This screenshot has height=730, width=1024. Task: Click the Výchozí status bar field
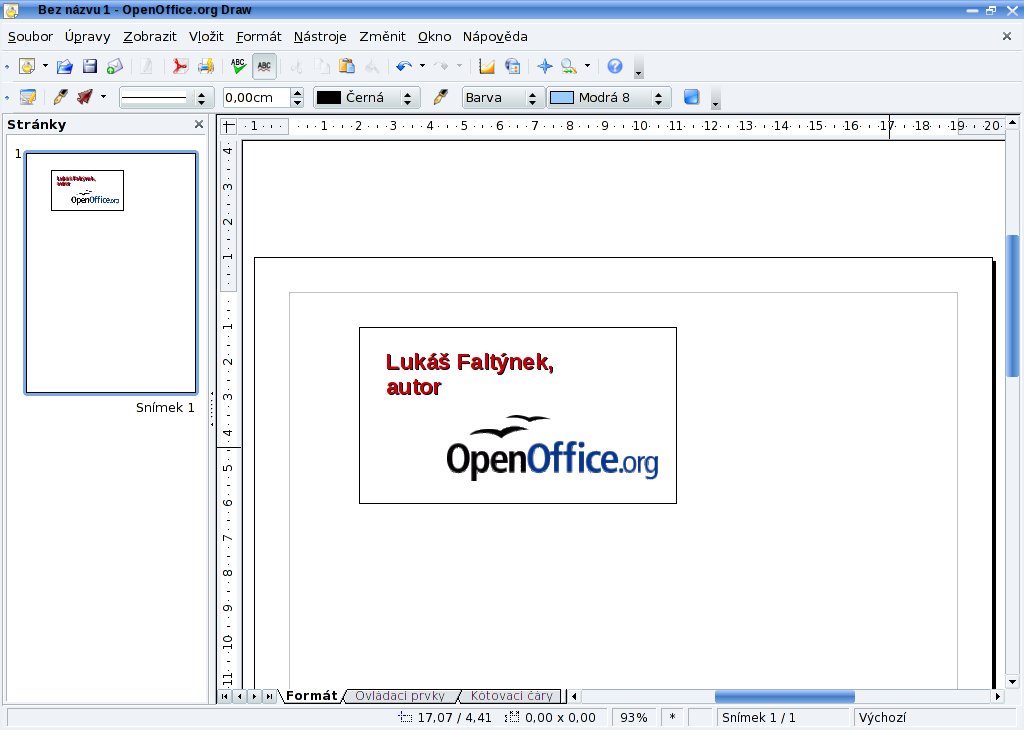[x=936, y=718]
